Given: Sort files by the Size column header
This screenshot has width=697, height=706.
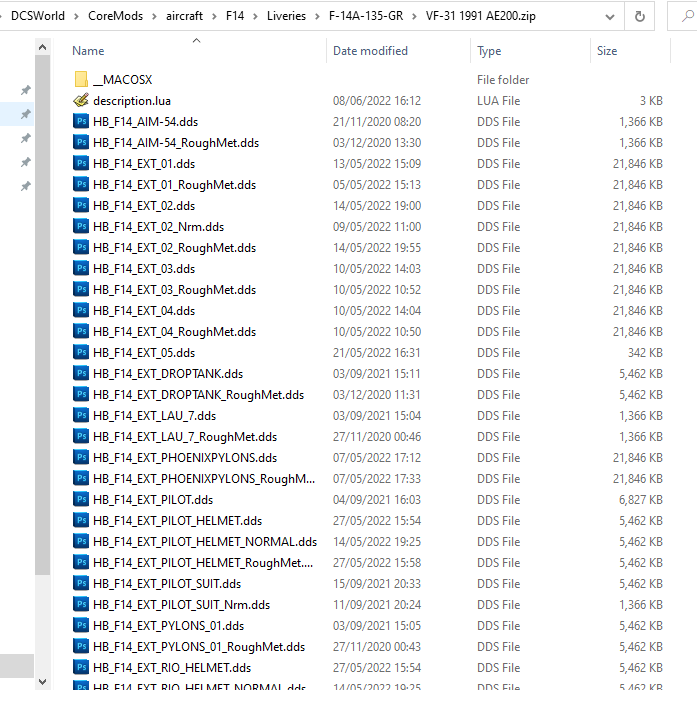Looking at the screenshot, I should click(x=607, y=51).
